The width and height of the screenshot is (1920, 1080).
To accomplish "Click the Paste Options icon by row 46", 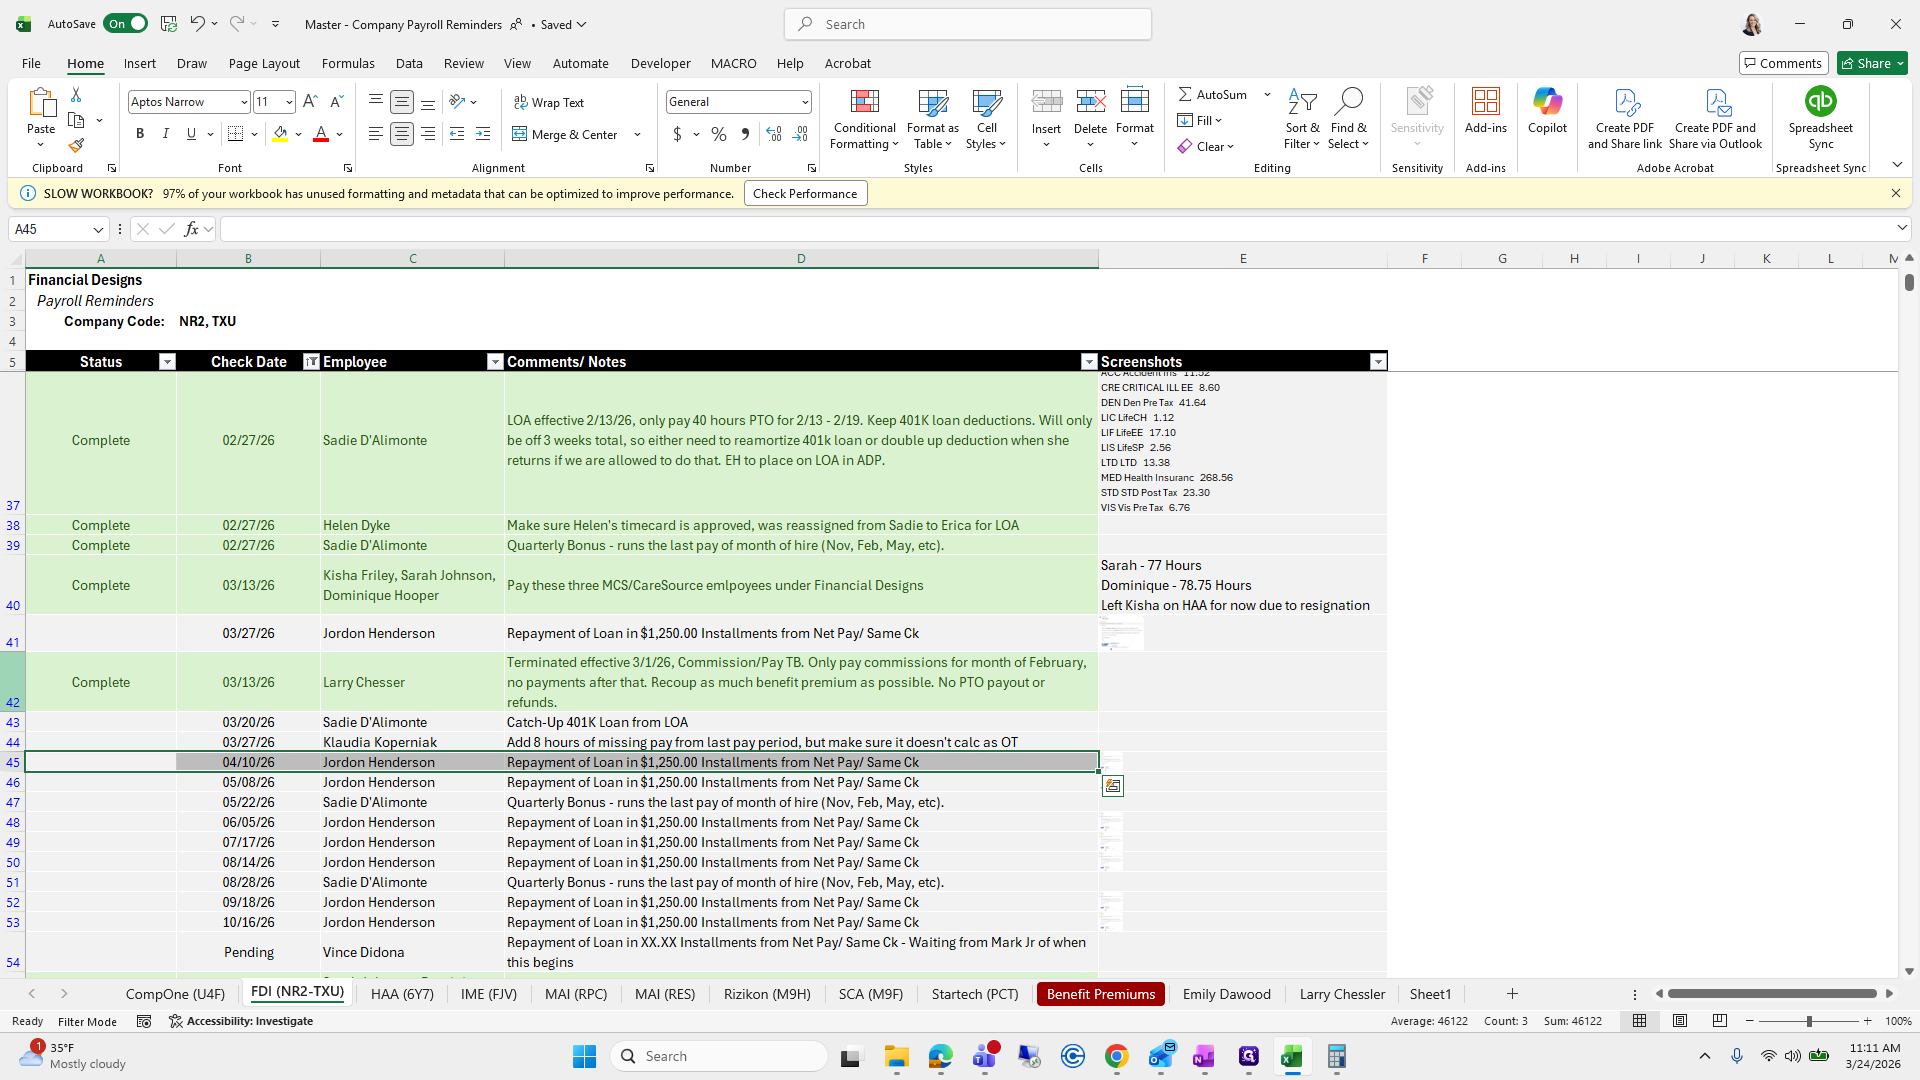I will click(x=1113, y=787).
